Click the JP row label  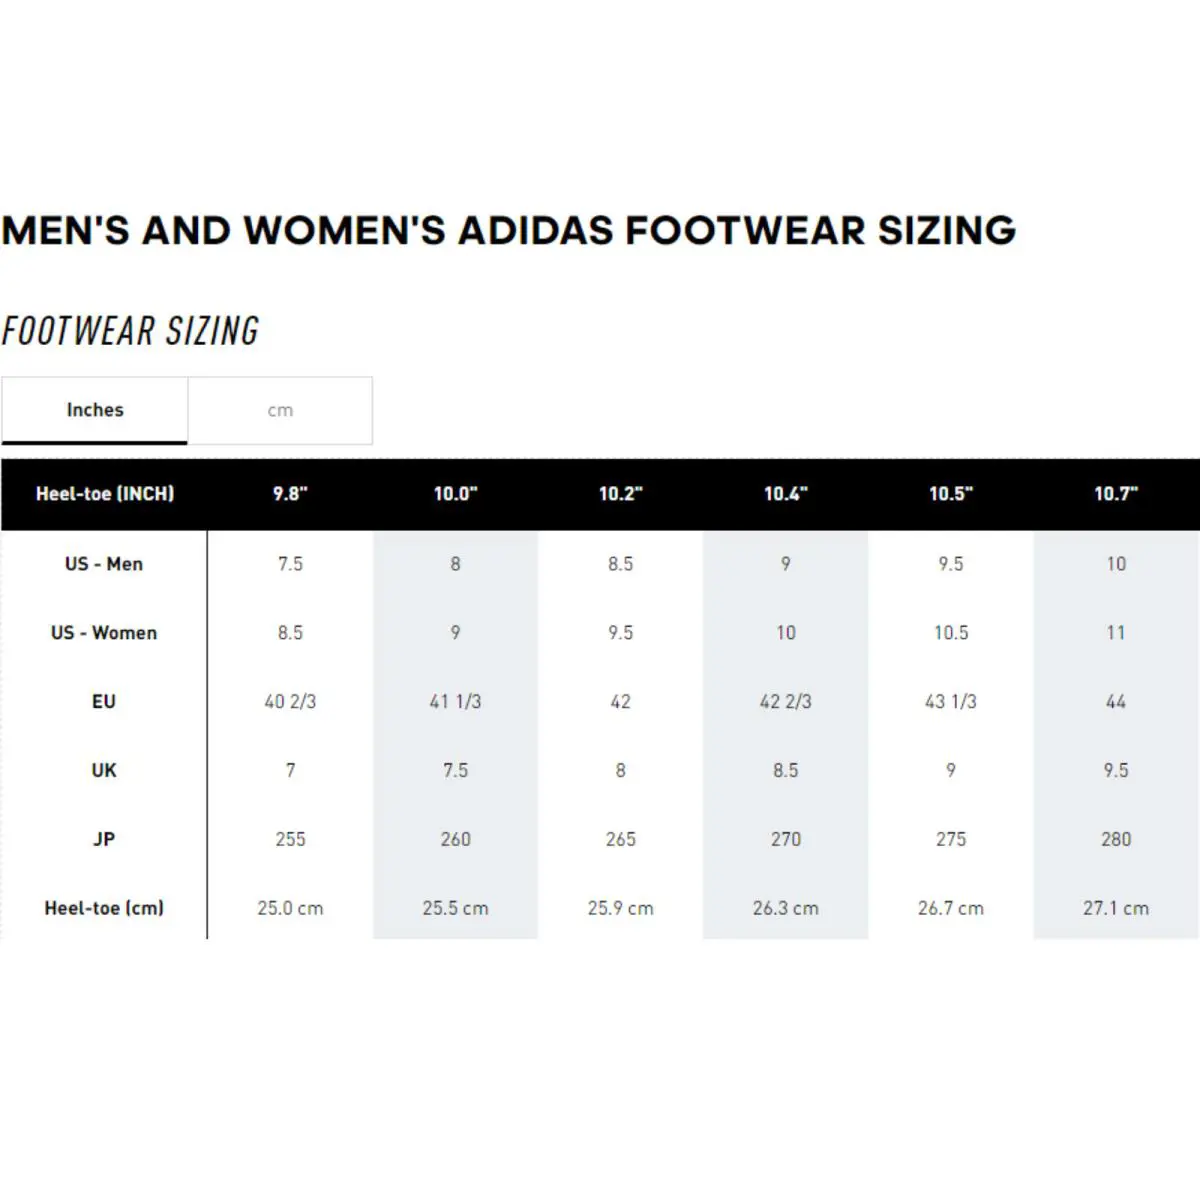(x=104, y=840)
